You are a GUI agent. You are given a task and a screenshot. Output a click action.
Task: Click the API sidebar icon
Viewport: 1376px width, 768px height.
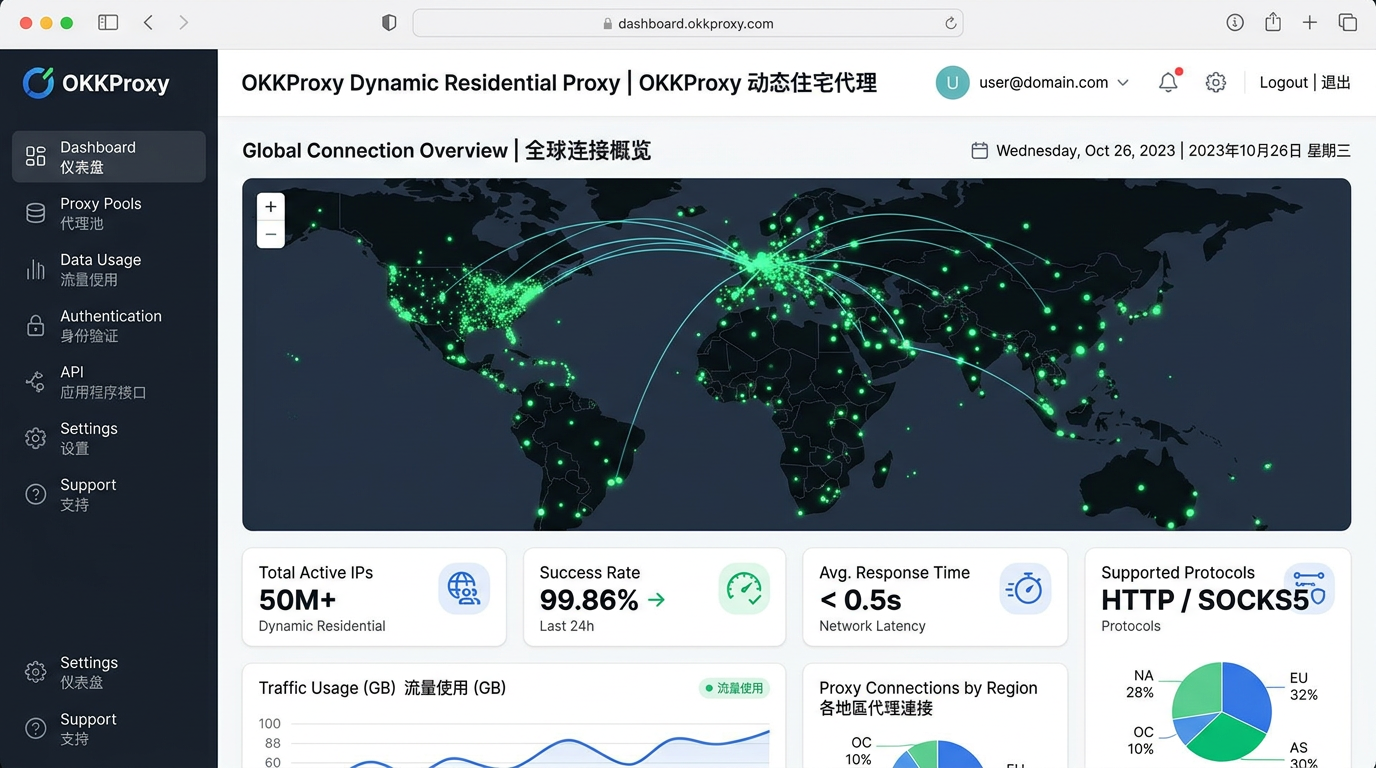35,381
